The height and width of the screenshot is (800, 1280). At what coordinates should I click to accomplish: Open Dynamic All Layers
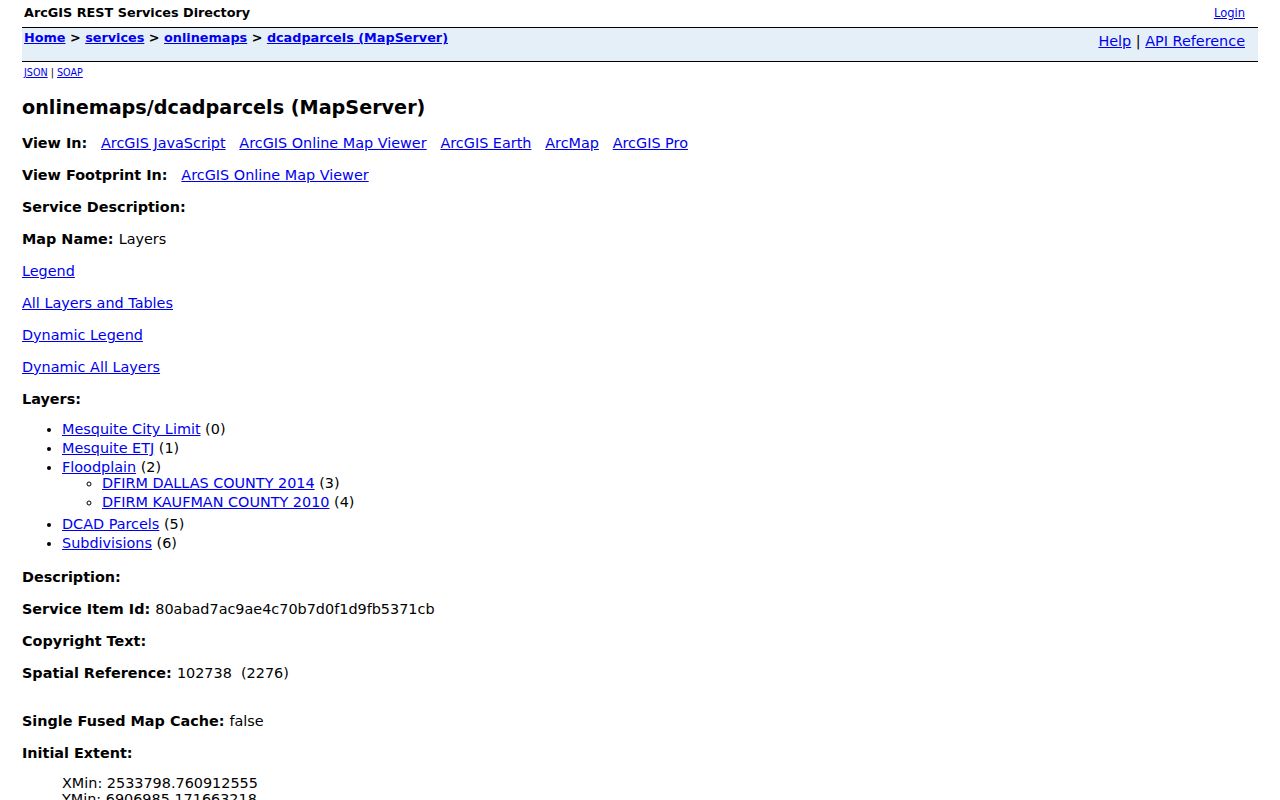pos(91,367)
